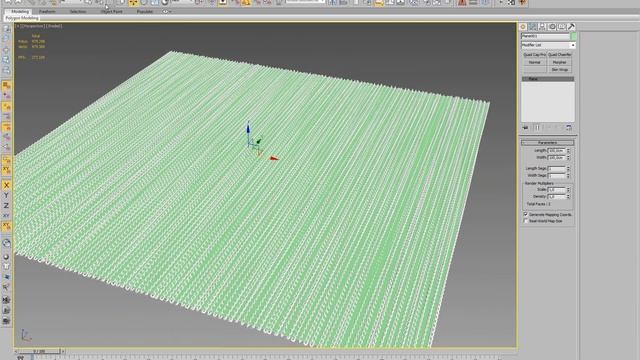
Task: Click Configure Modifier Sets icon
Action: (569, 128)
